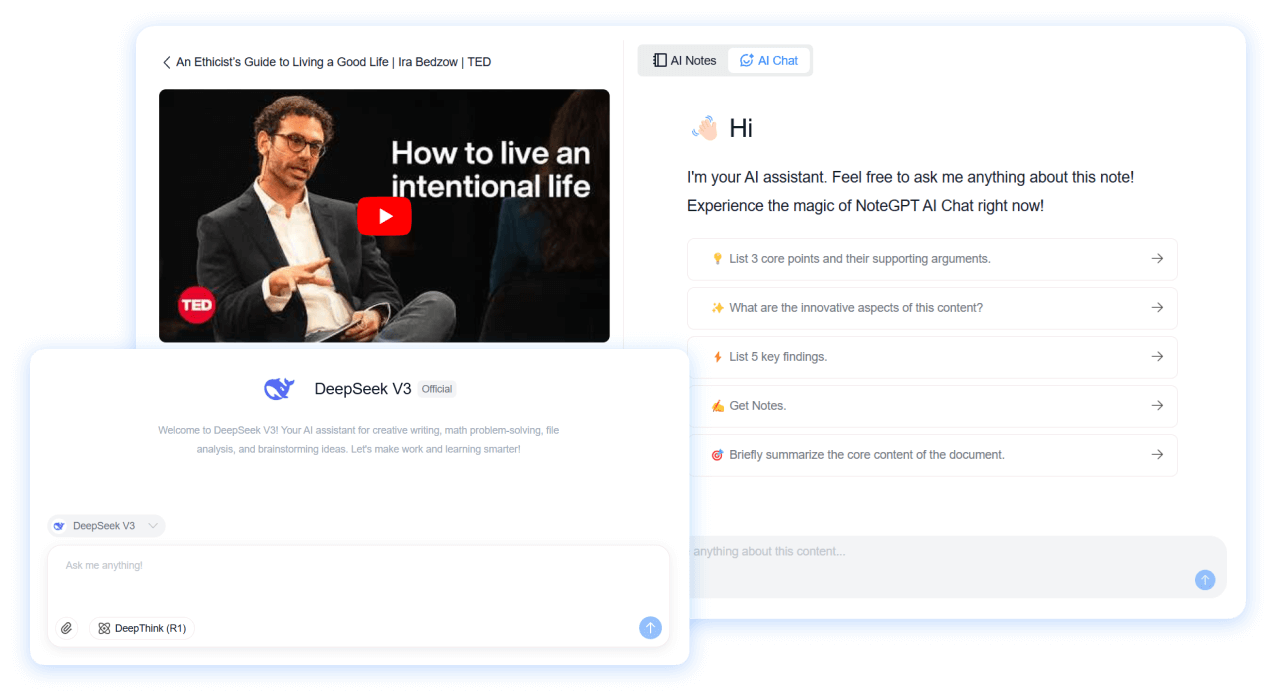Click the target icon on Briefly summarize row
The image size is (1276, 699).
[x=717, y=455]
